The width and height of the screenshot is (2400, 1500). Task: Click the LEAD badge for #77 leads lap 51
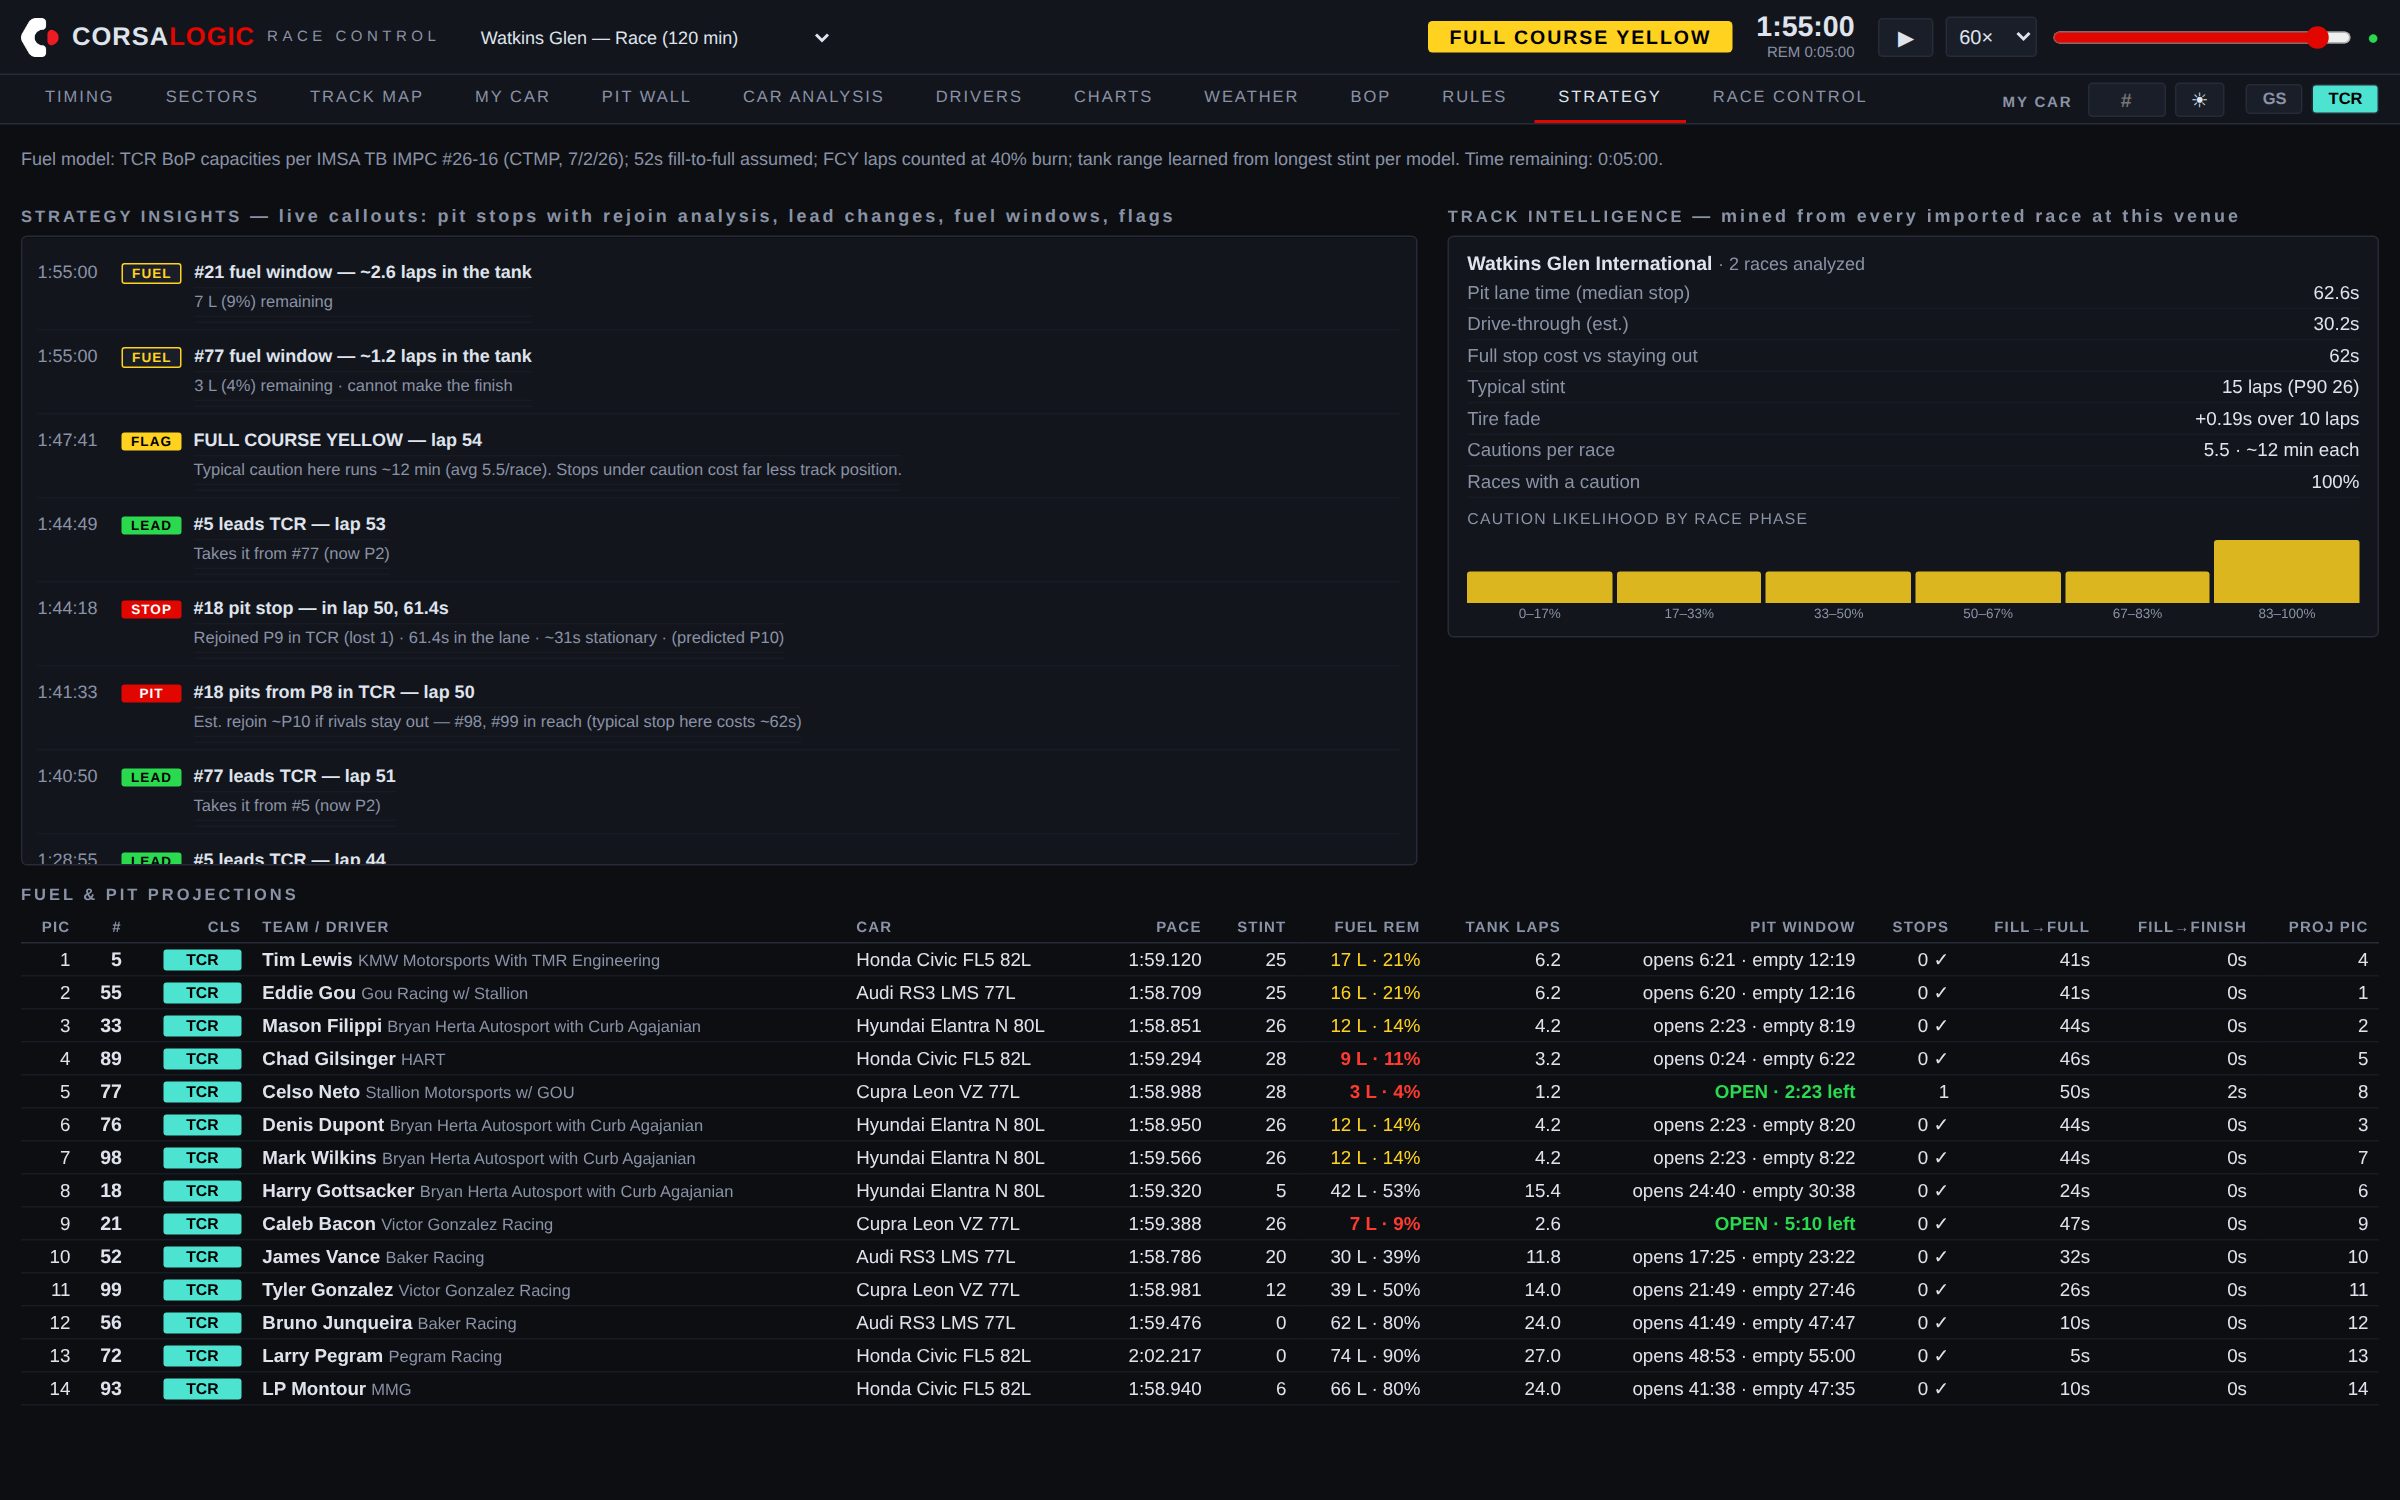click(x=151, y=777)
